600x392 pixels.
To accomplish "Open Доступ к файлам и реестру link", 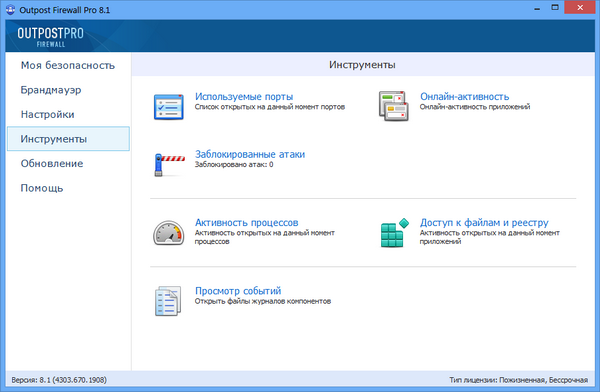I will point(484,222).
